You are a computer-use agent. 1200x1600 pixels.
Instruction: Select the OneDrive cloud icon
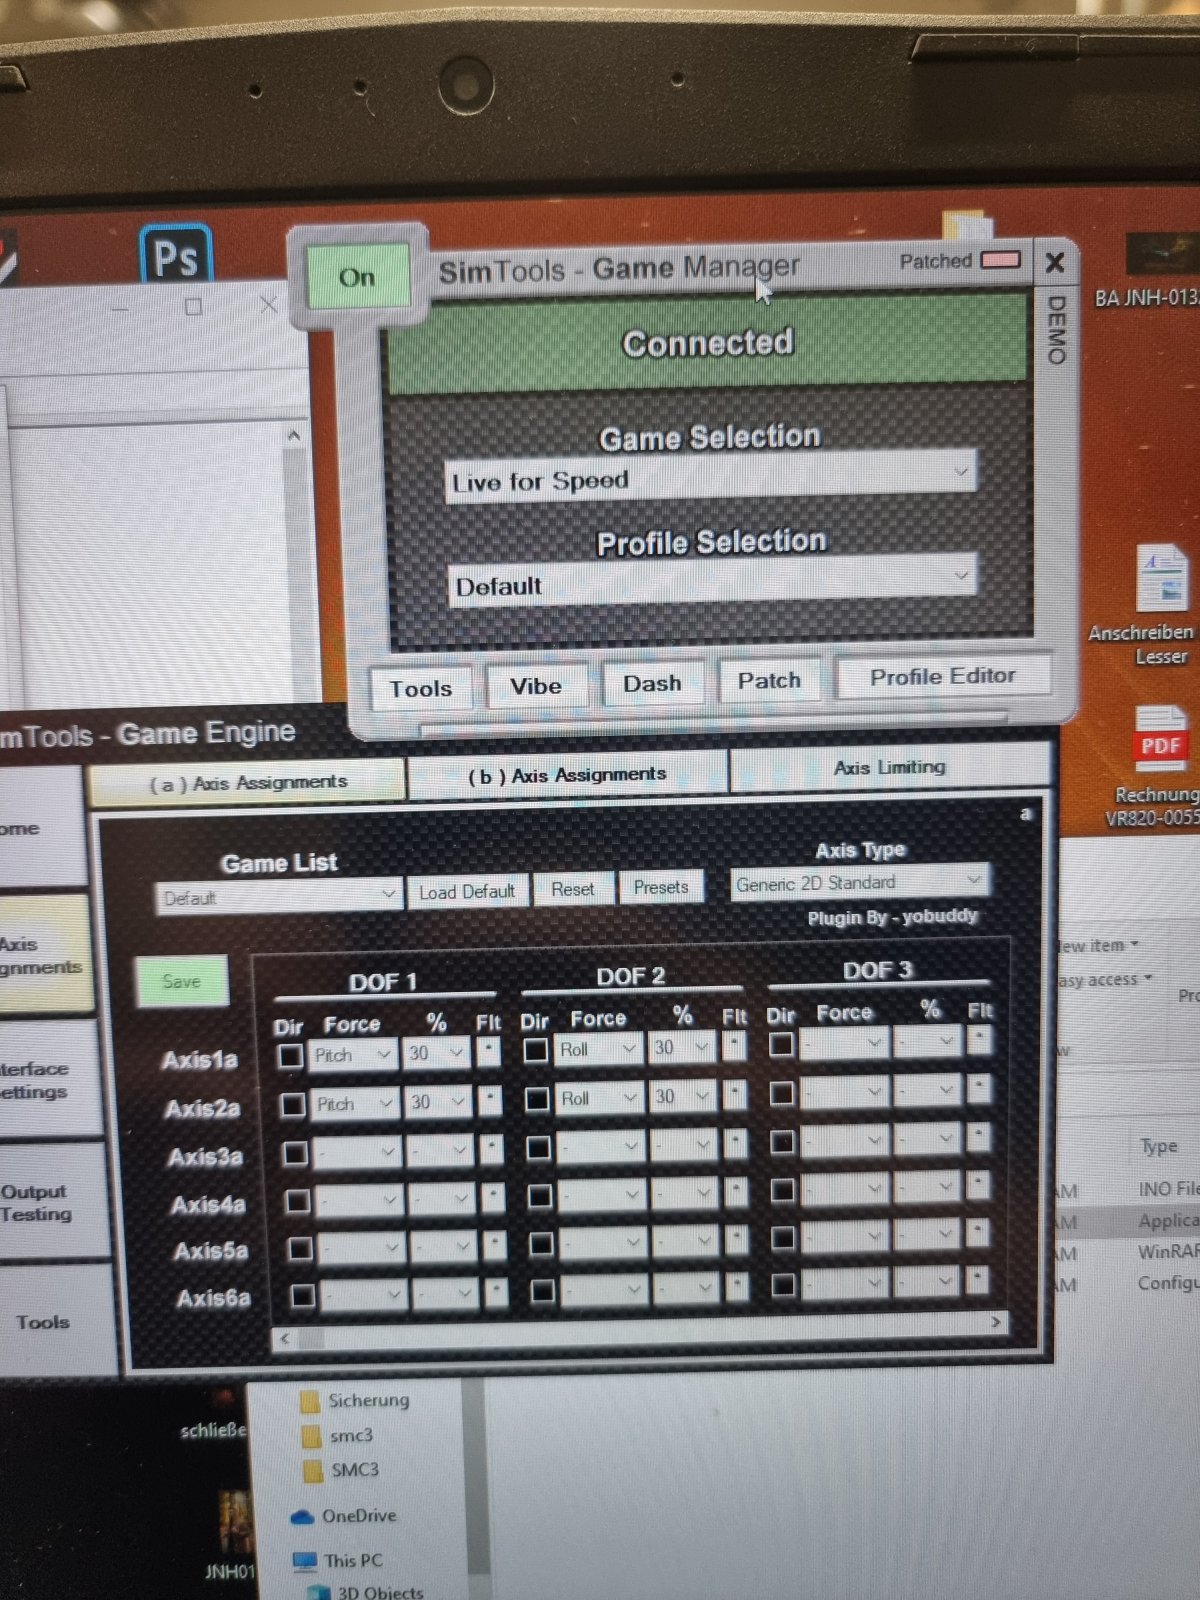coord(303,1517)
